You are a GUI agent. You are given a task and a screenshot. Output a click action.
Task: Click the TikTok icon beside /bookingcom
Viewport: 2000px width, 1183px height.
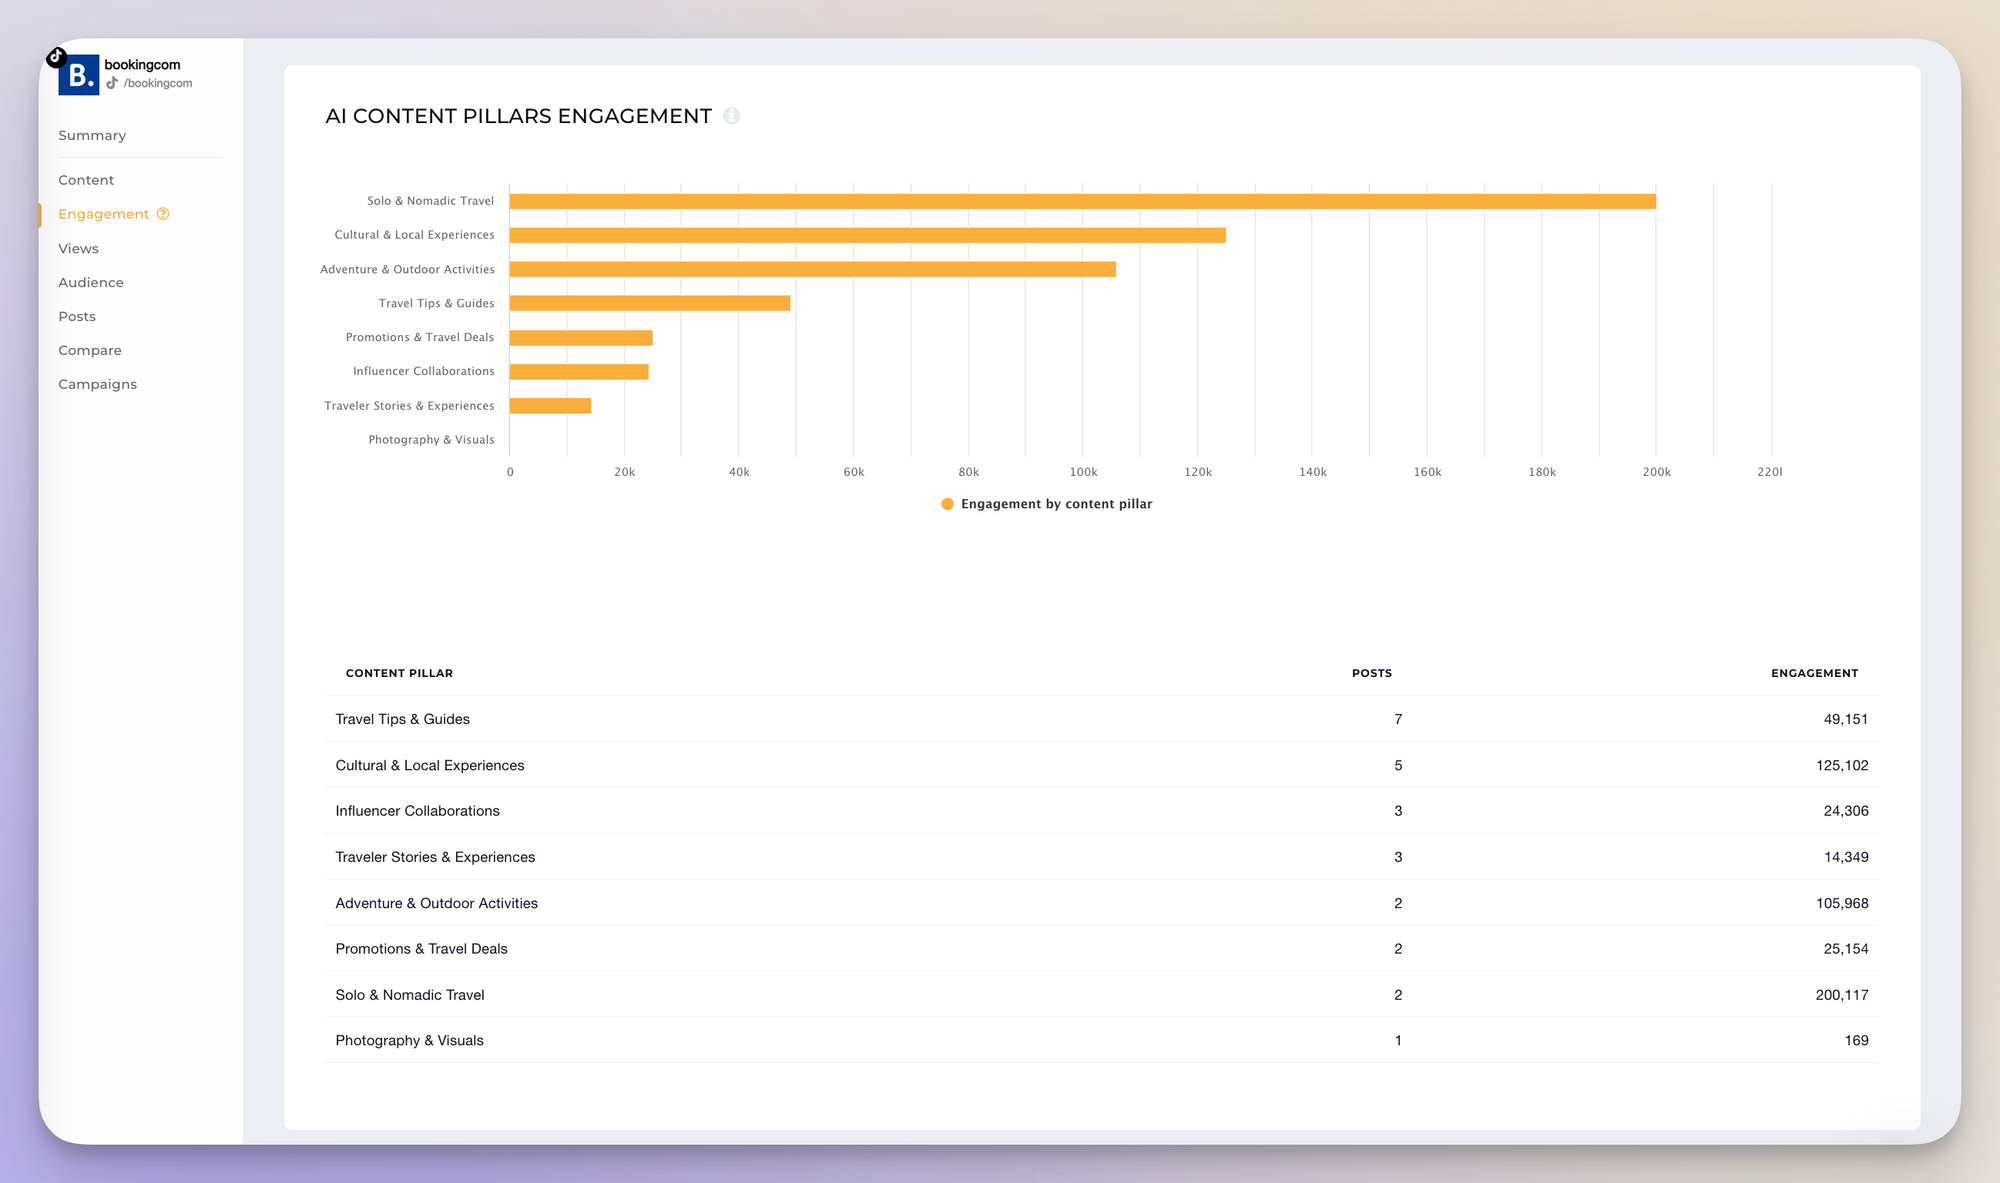click(x=112, y=83)
